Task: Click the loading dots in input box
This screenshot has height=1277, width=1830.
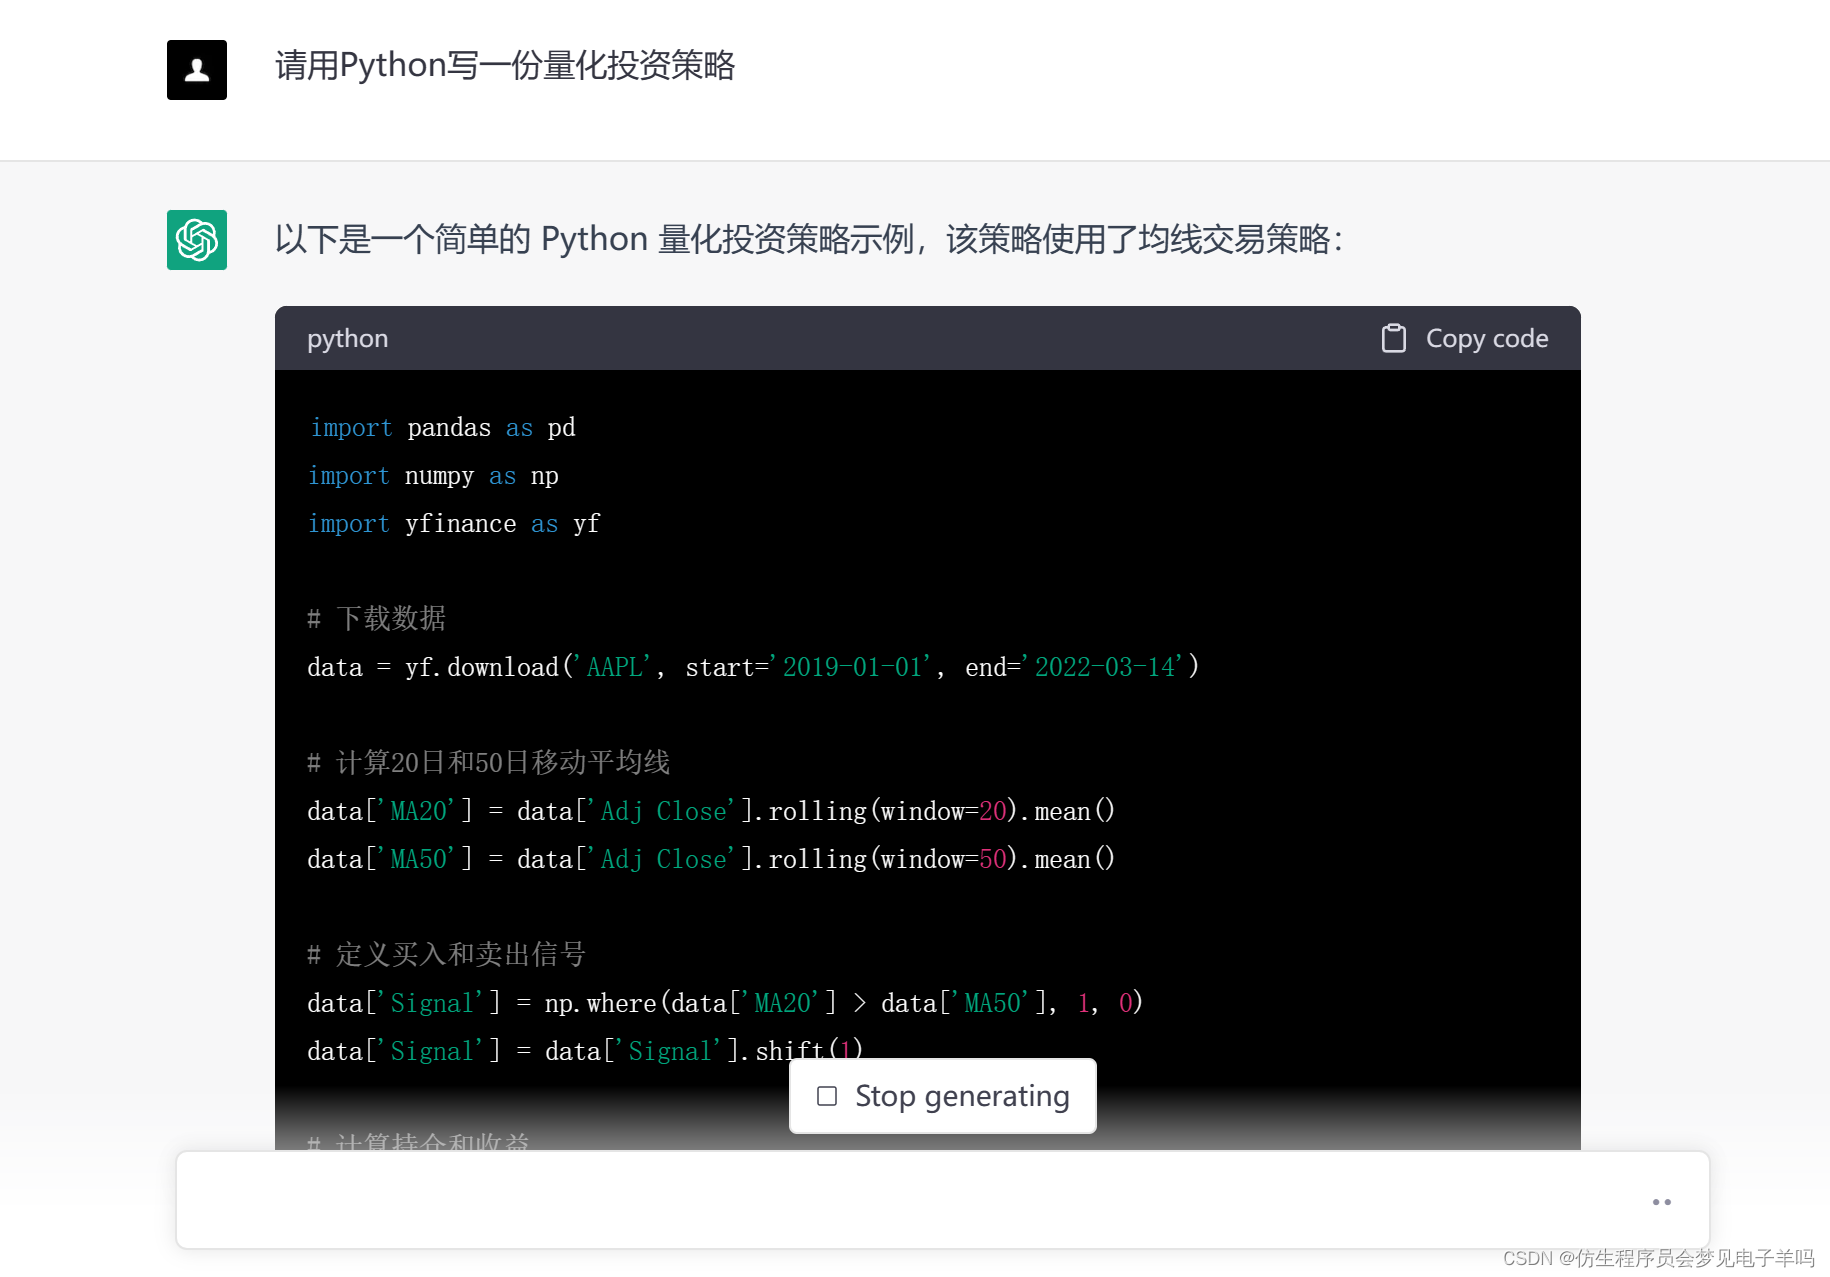Action: [x=1662, y=1202]
